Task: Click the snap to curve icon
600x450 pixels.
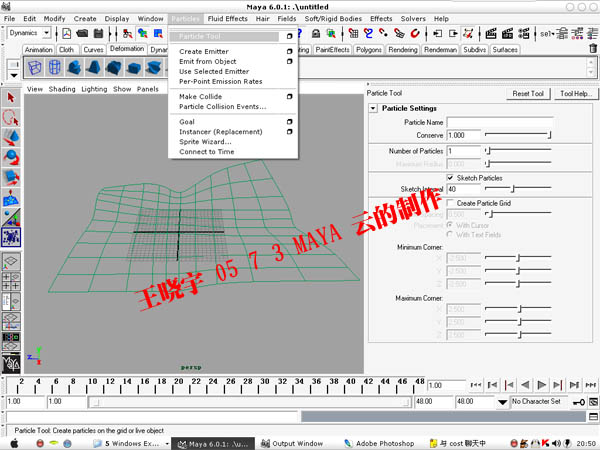Action: coord(368,34)
